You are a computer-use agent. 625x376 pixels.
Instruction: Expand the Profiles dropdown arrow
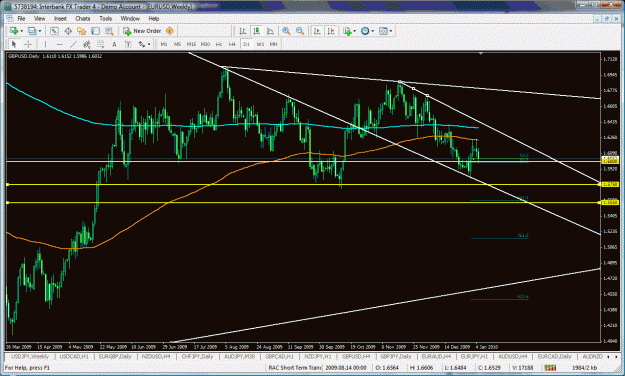pos(40,31)
